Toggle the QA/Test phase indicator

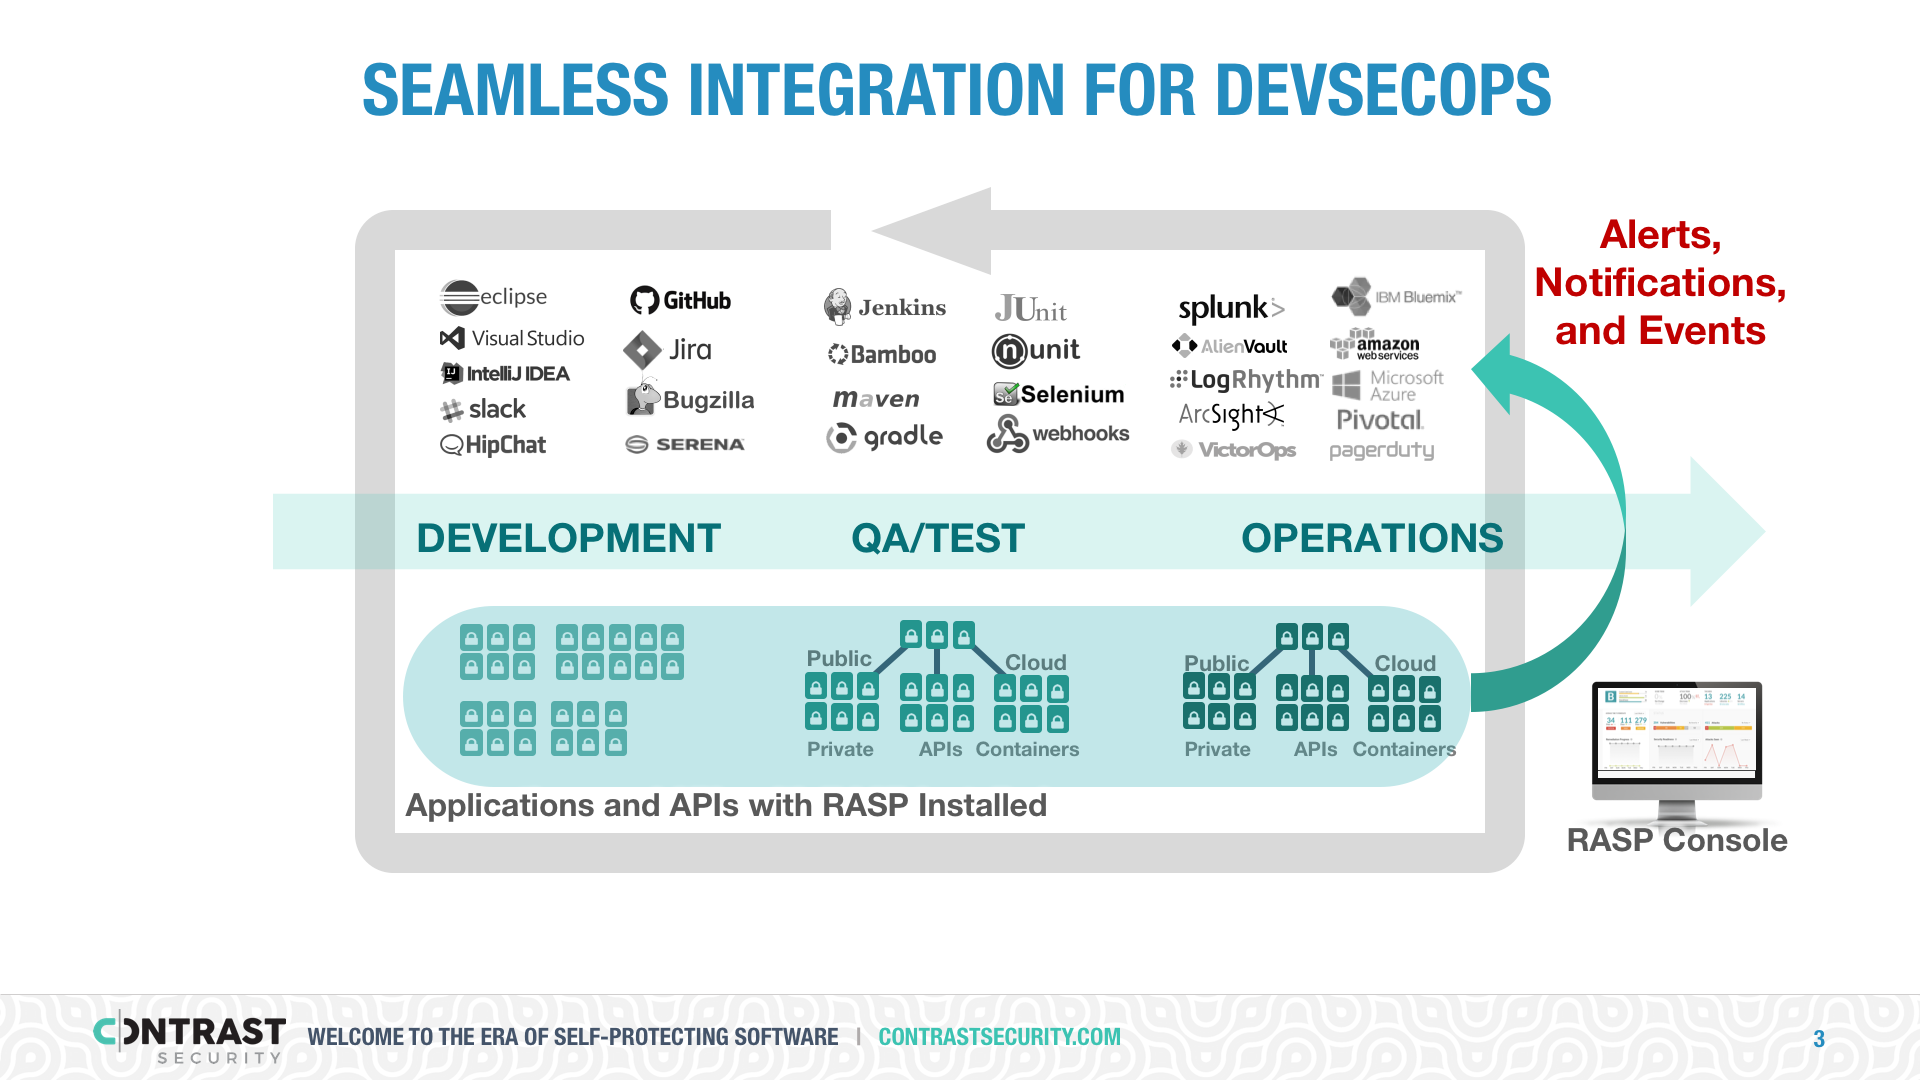coord(938,535)
